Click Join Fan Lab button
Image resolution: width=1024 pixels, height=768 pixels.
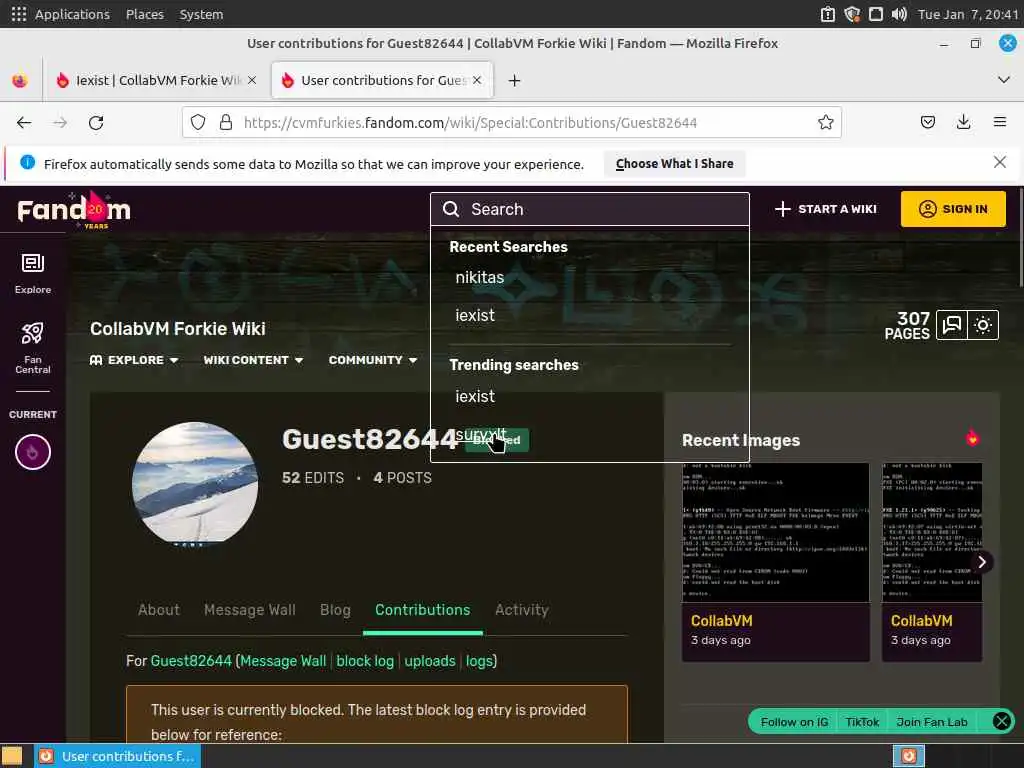click(932, 722)
